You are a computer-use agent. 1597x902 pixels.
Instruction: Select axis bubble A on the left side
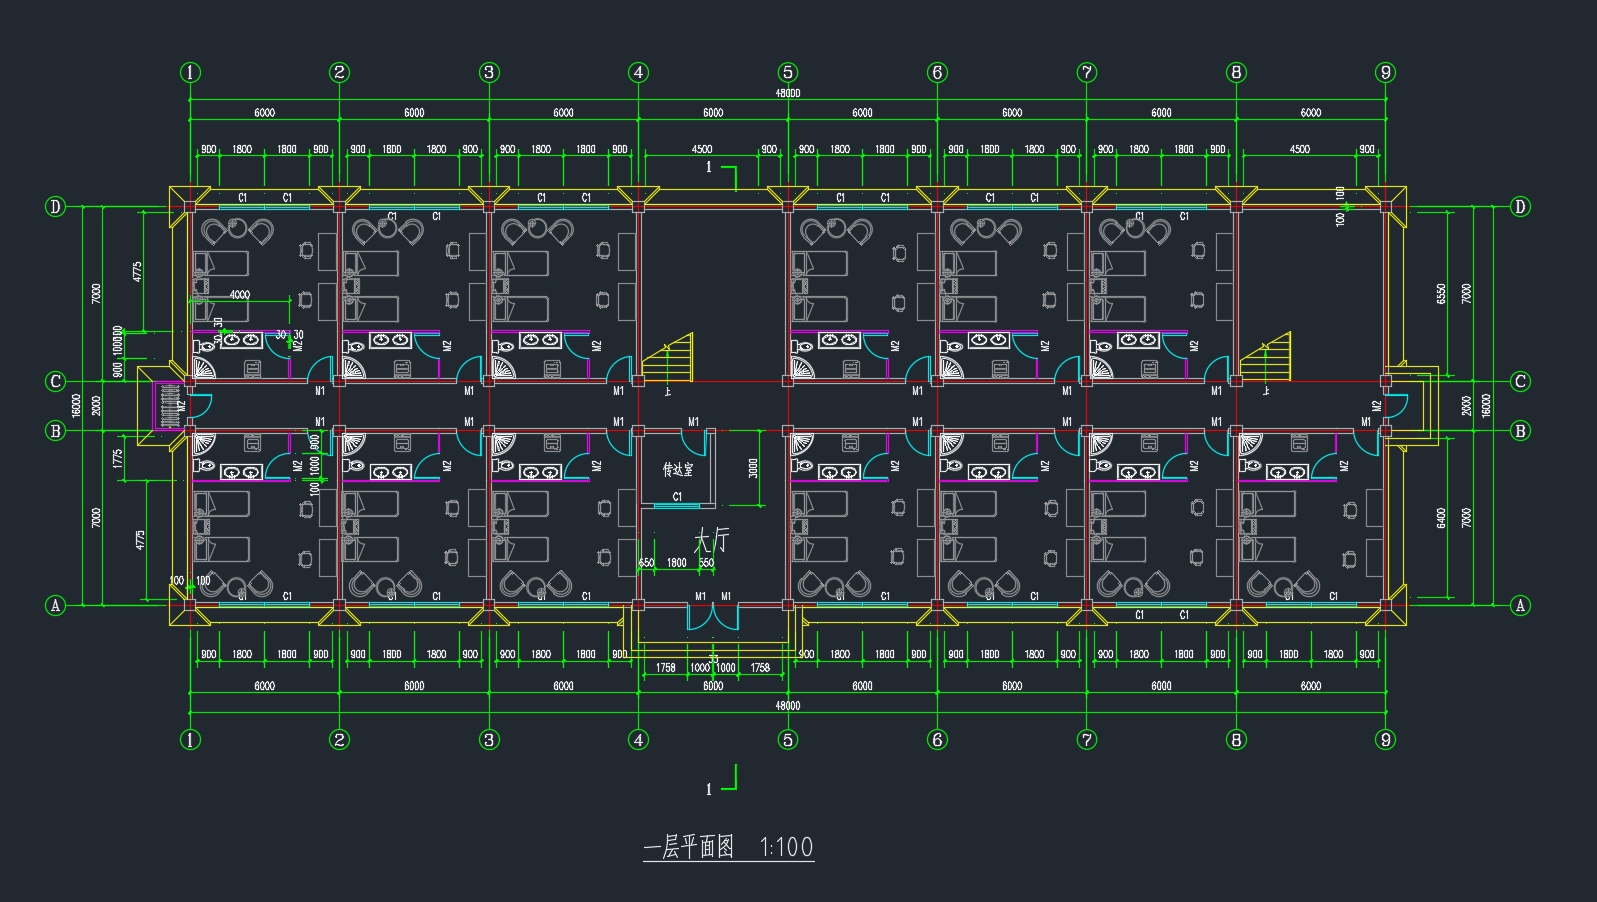click(x=56, y=605)
